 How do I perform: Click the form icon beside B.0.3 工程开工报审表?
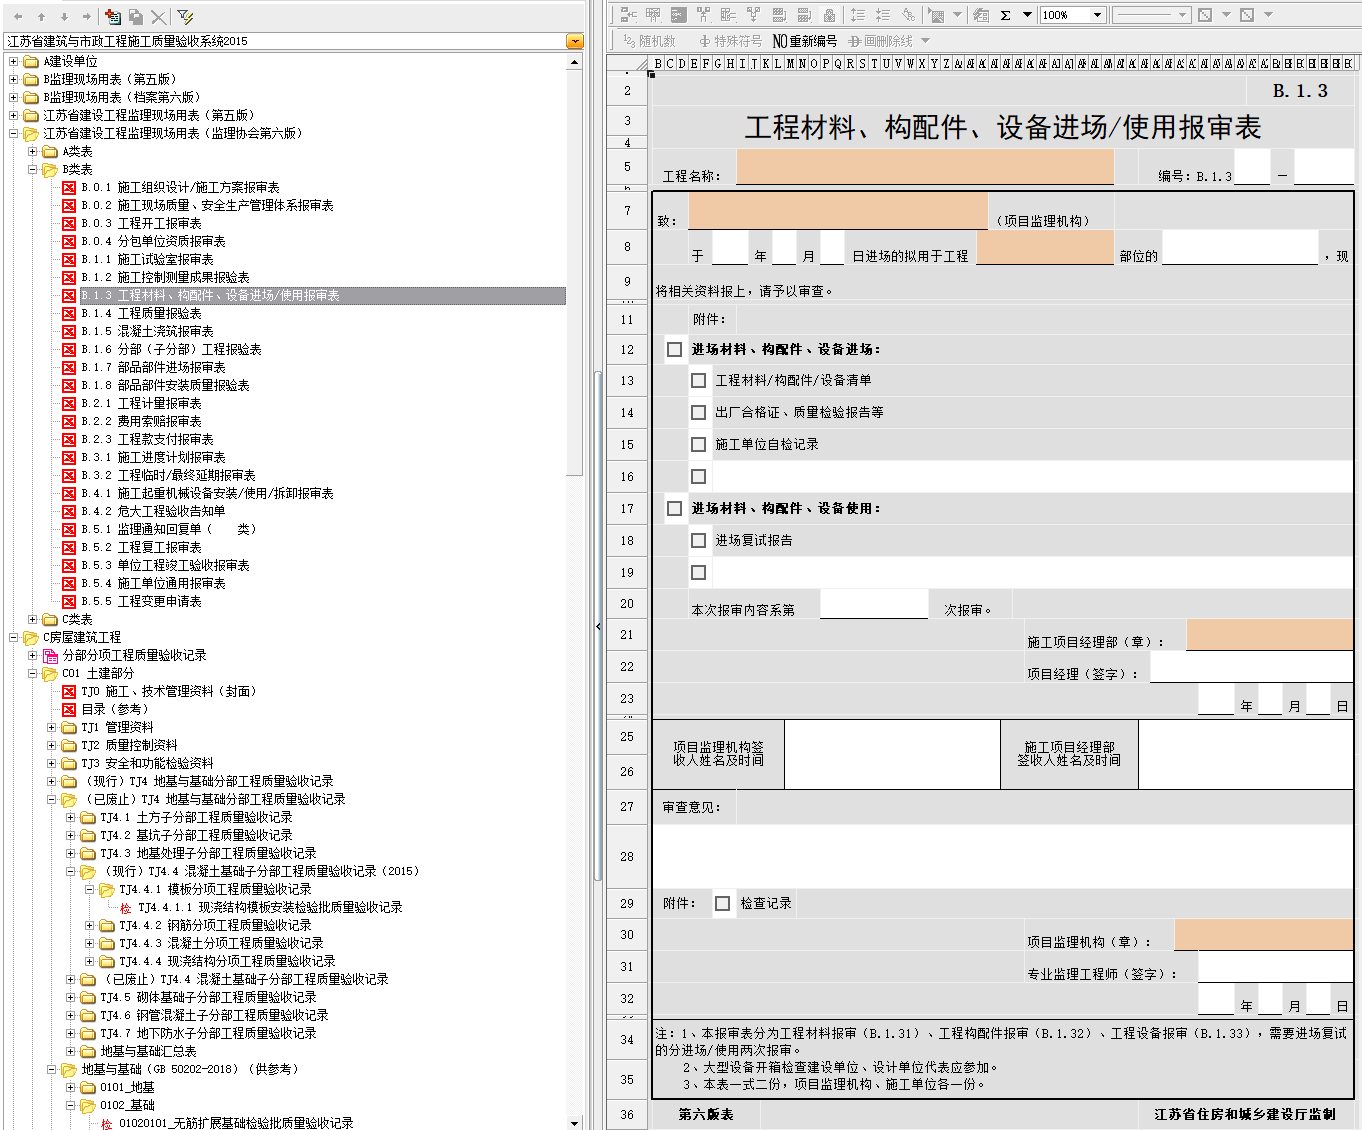(69, 224)
